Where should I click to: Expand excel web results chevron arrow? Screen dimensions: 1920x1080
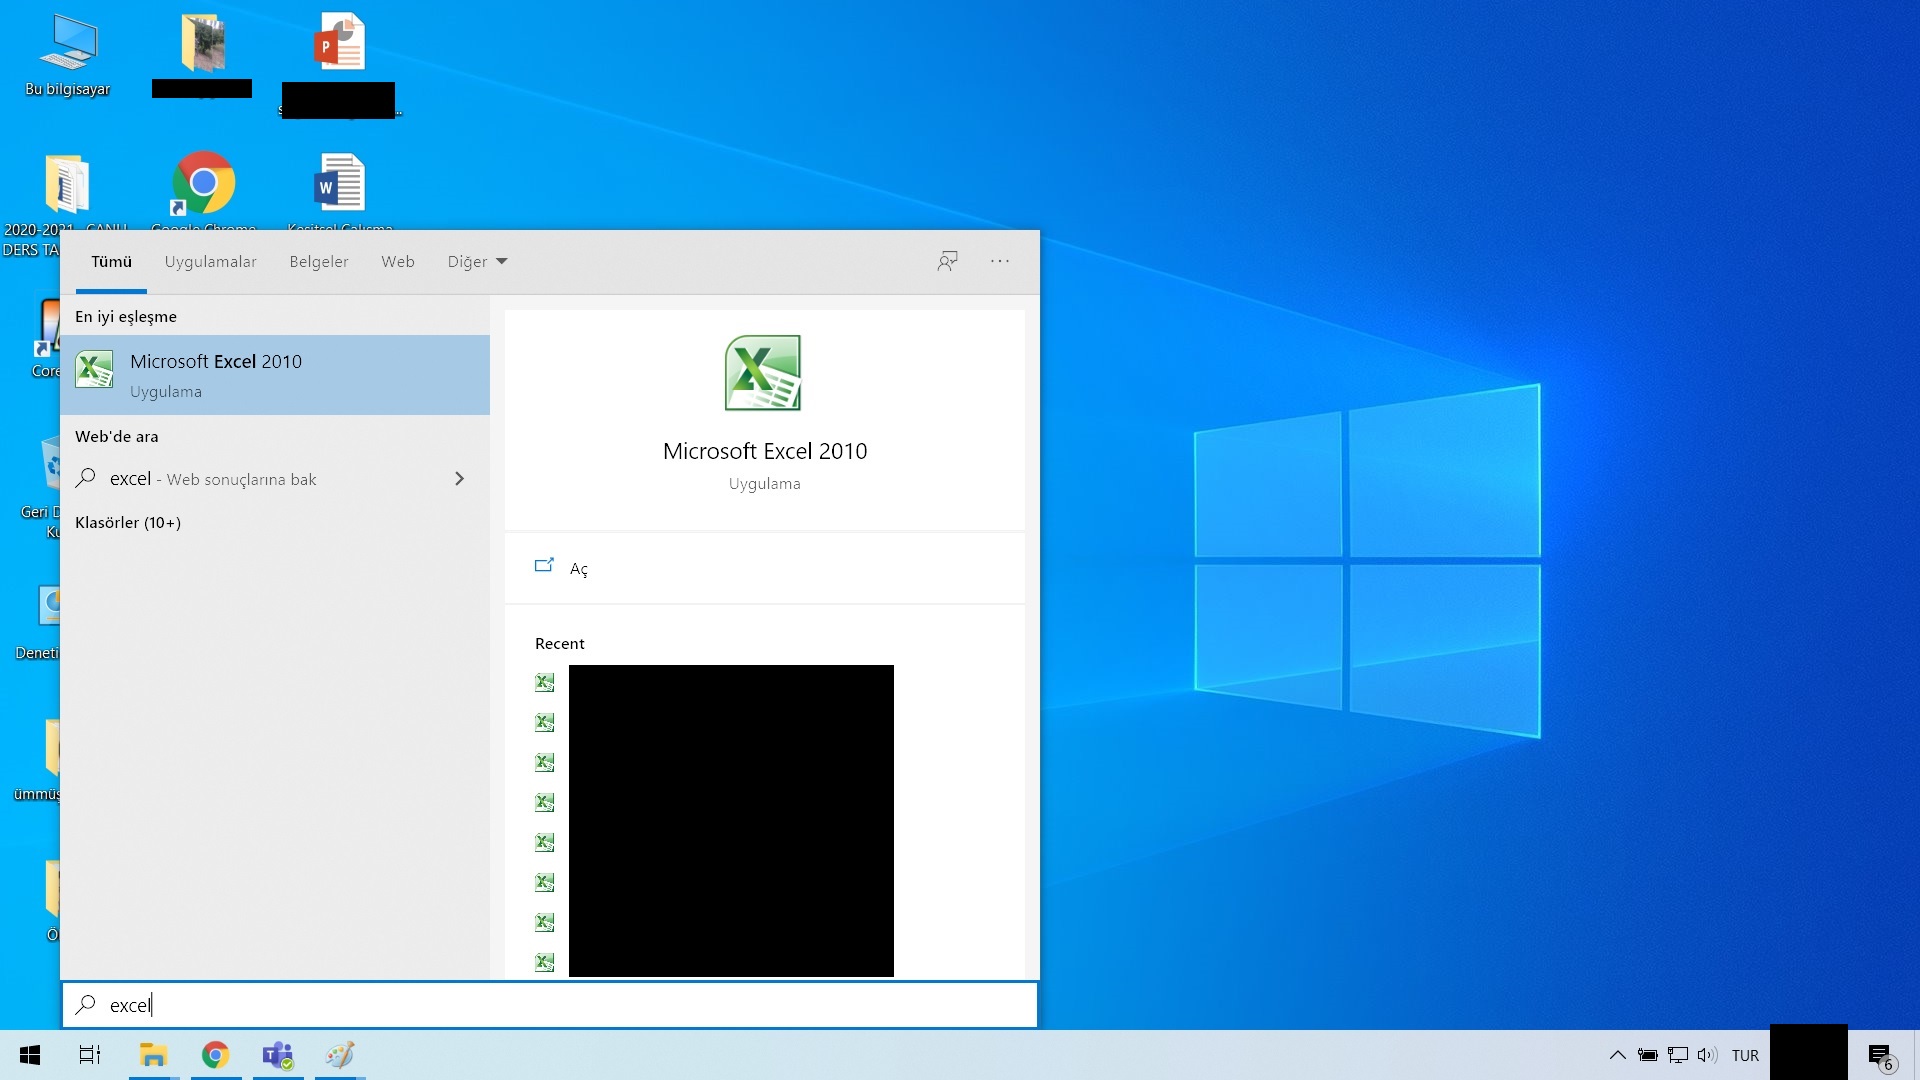459,479
